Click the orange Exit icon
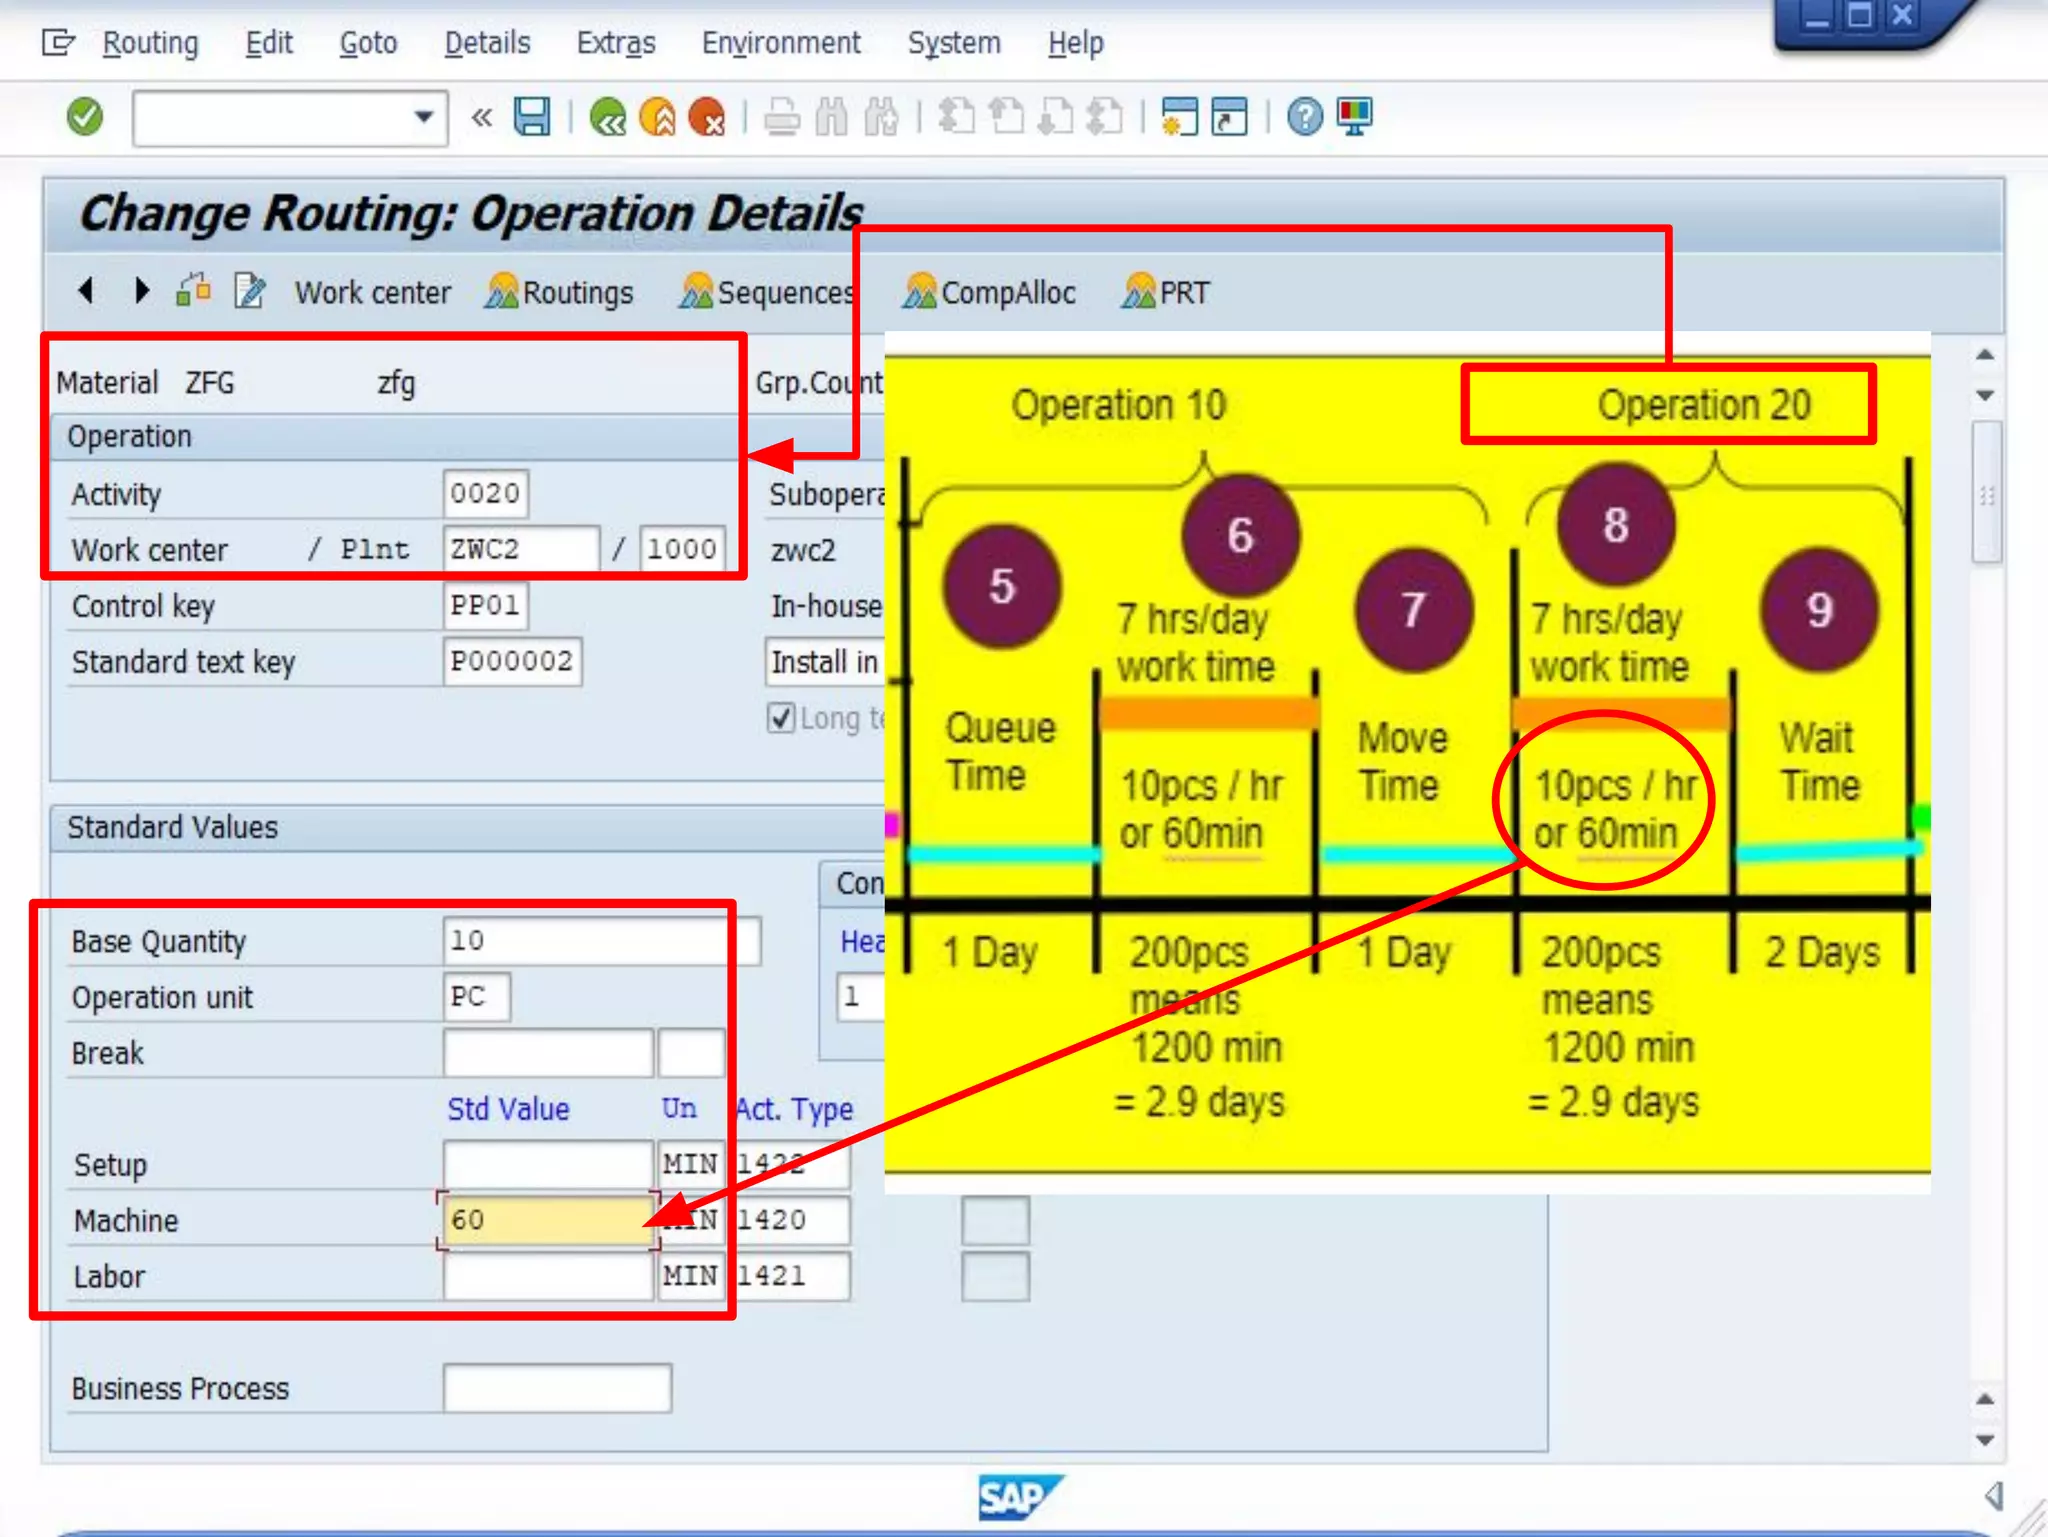 click(x=657, y=117)
